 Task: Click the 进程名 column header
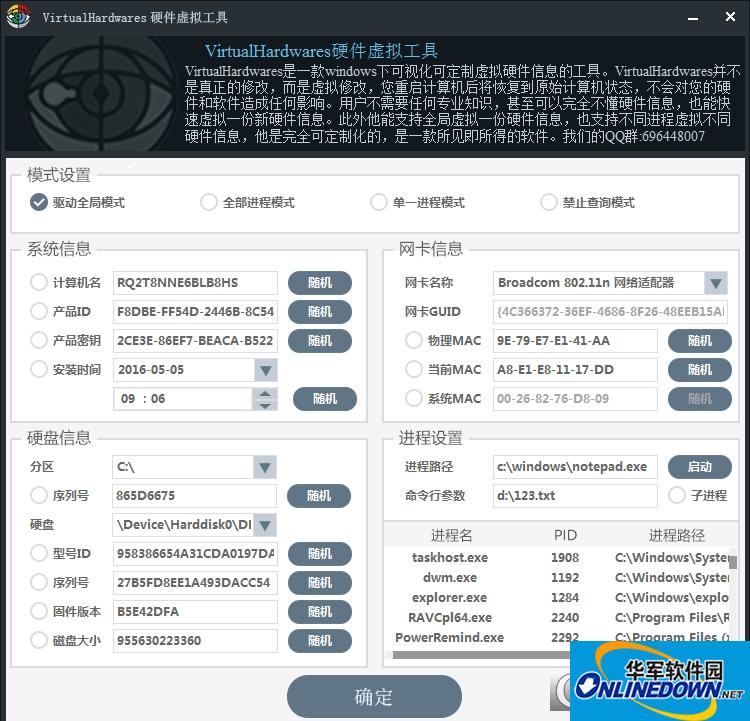pyautogui.click(x=451, y=535)
